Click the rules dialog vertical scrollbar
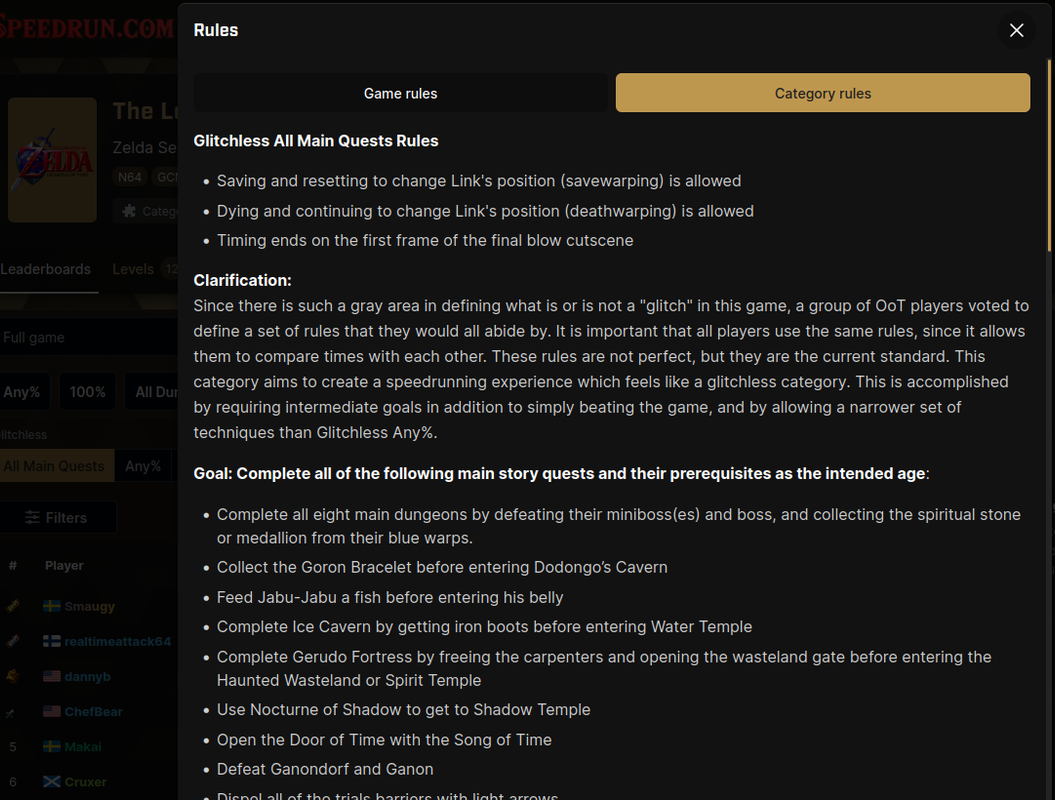The image size is (1055, 800). point(1049,155)
